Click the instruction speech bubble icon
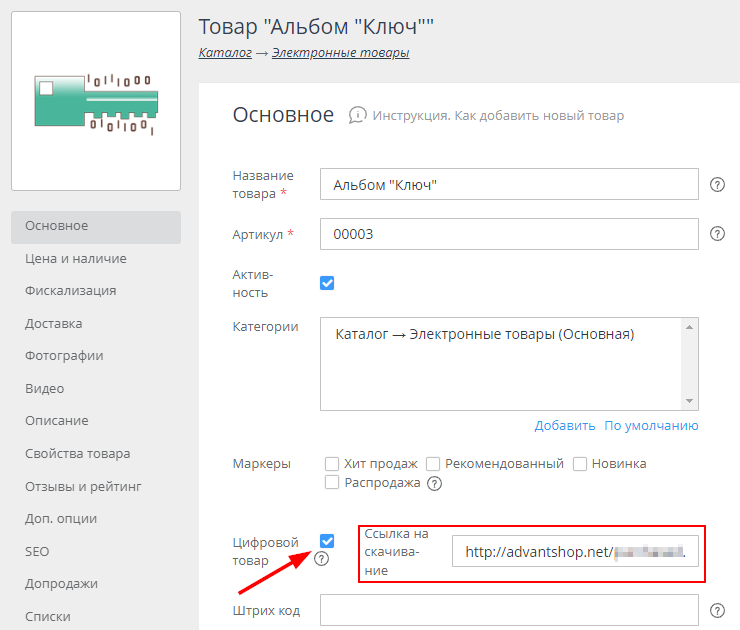 click(x=357, y=116)
